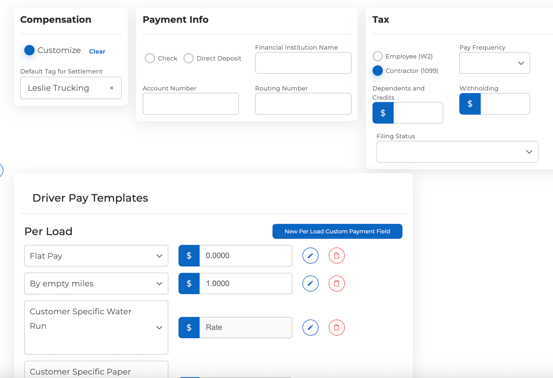Screen dimensions: 553x378
Task: Click the dollar icon in Dependents and Credits
Action: pyautogui.click(x=383, y=113)
